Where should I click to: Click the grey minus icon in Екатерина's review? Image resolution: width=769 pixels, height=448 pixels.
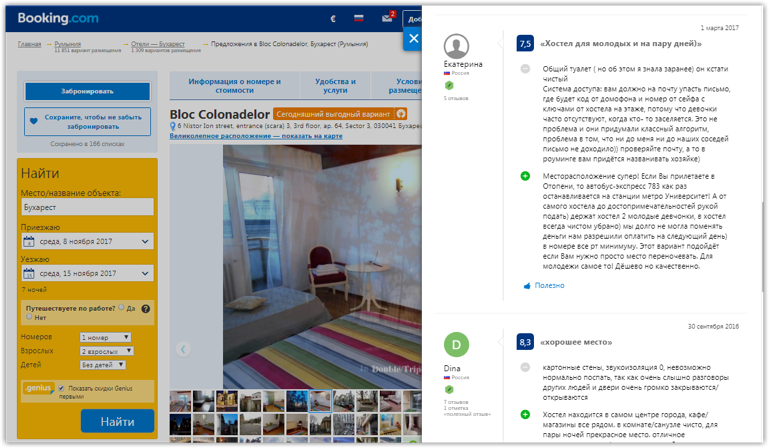(525, 69)
